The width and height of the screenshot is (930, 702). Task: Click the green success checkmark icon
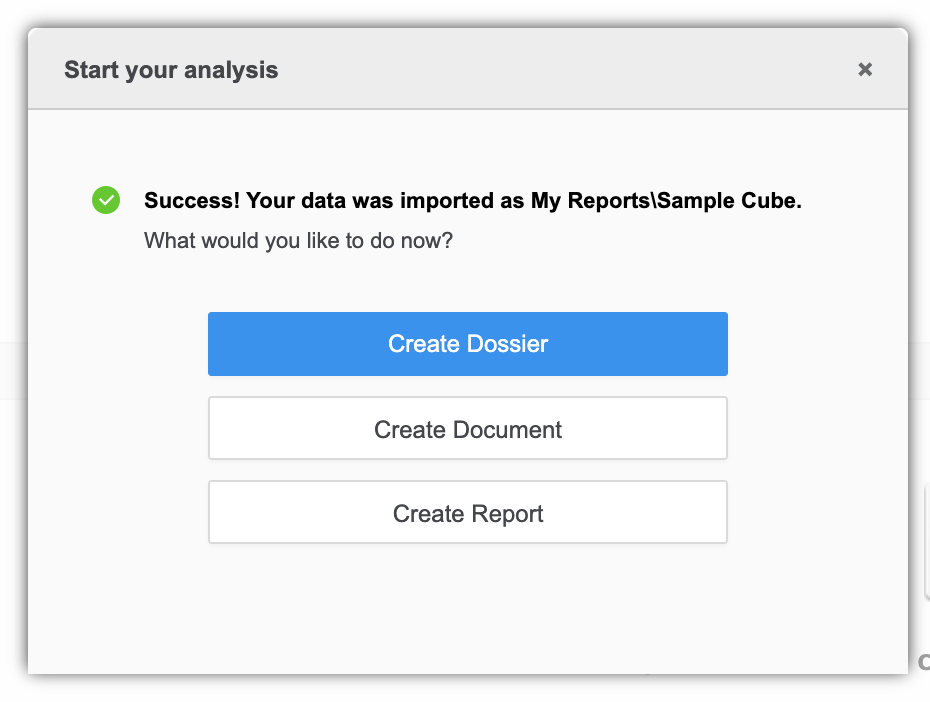(x=106, y=200)
